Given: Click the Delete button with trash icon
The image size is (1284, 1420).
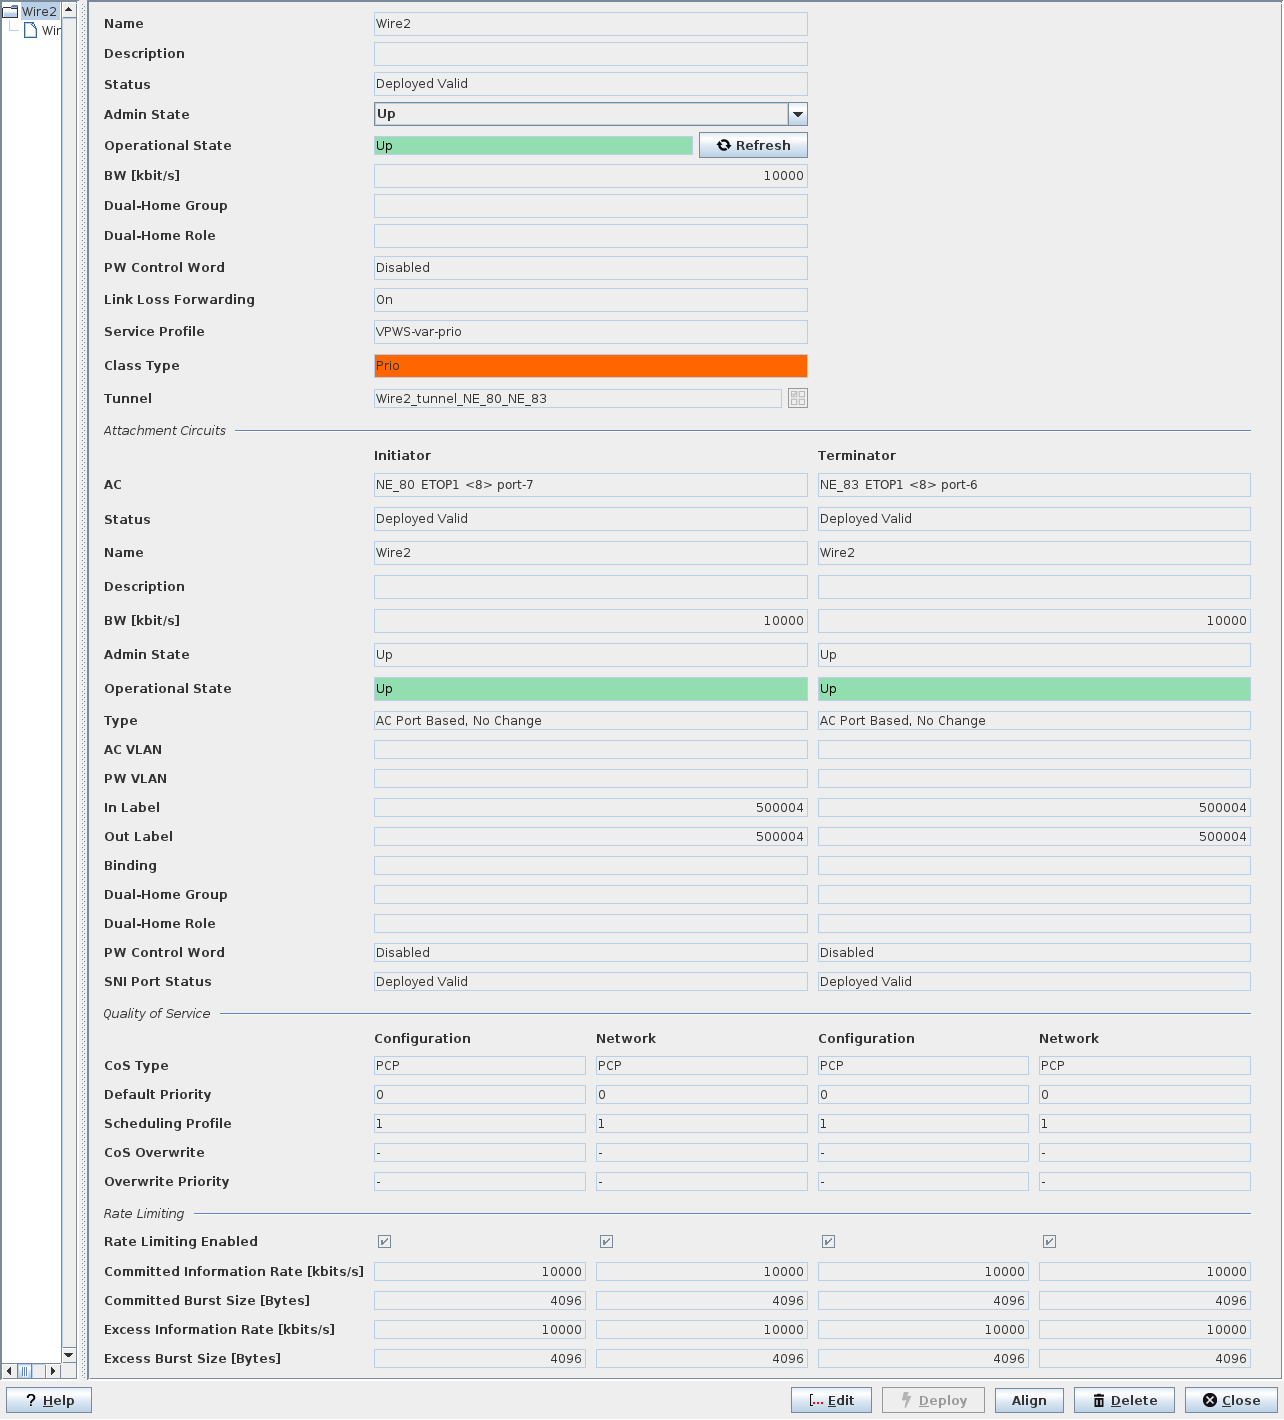Looking at the screenshot, I should [x=1124, y=1400].
